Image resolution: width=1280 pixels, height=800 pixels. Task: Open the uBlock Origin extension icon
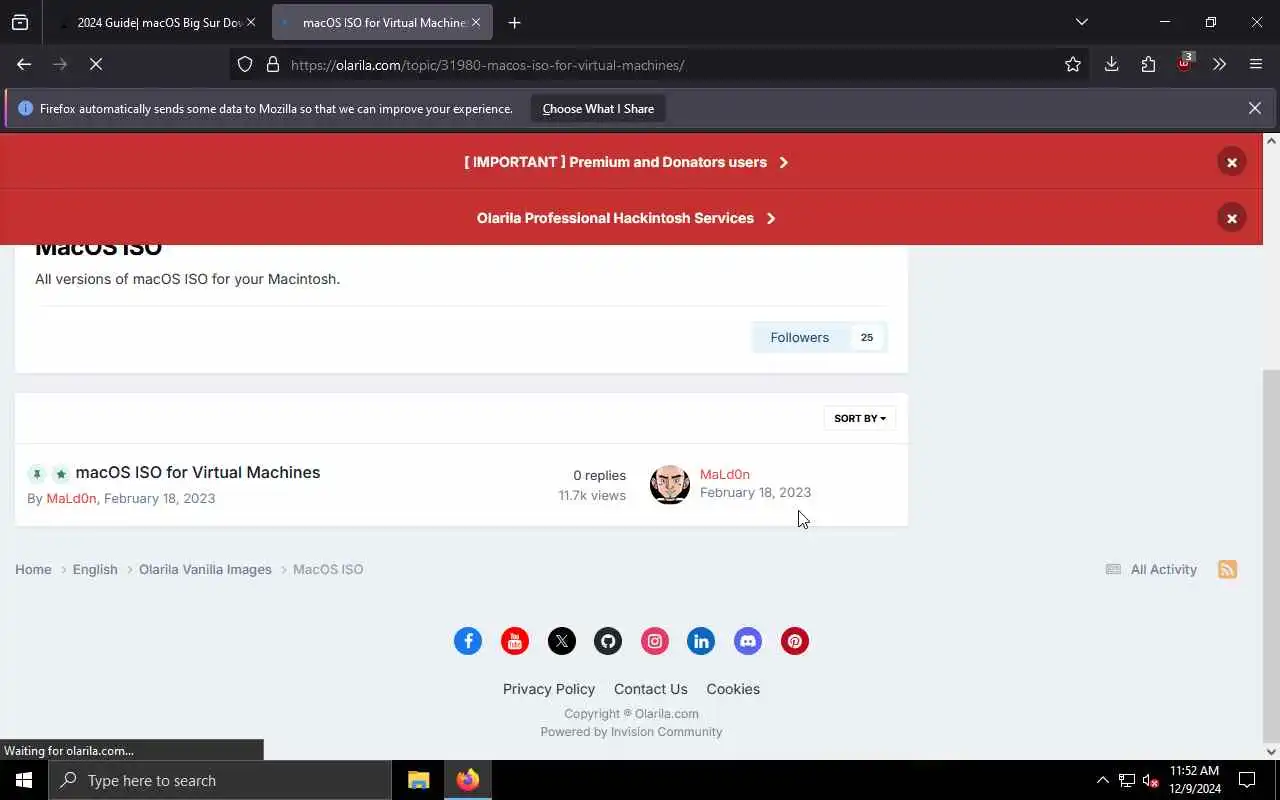point(1184,62)
